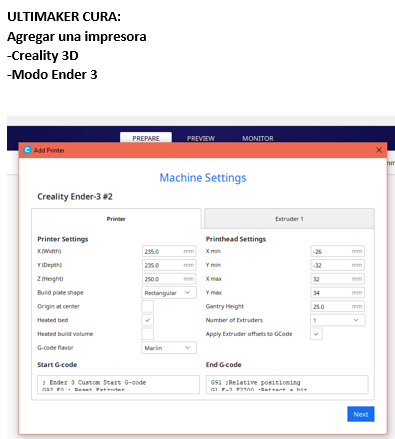Click the Gantry Height label
The image size is (395, 439).
[225, 306]
